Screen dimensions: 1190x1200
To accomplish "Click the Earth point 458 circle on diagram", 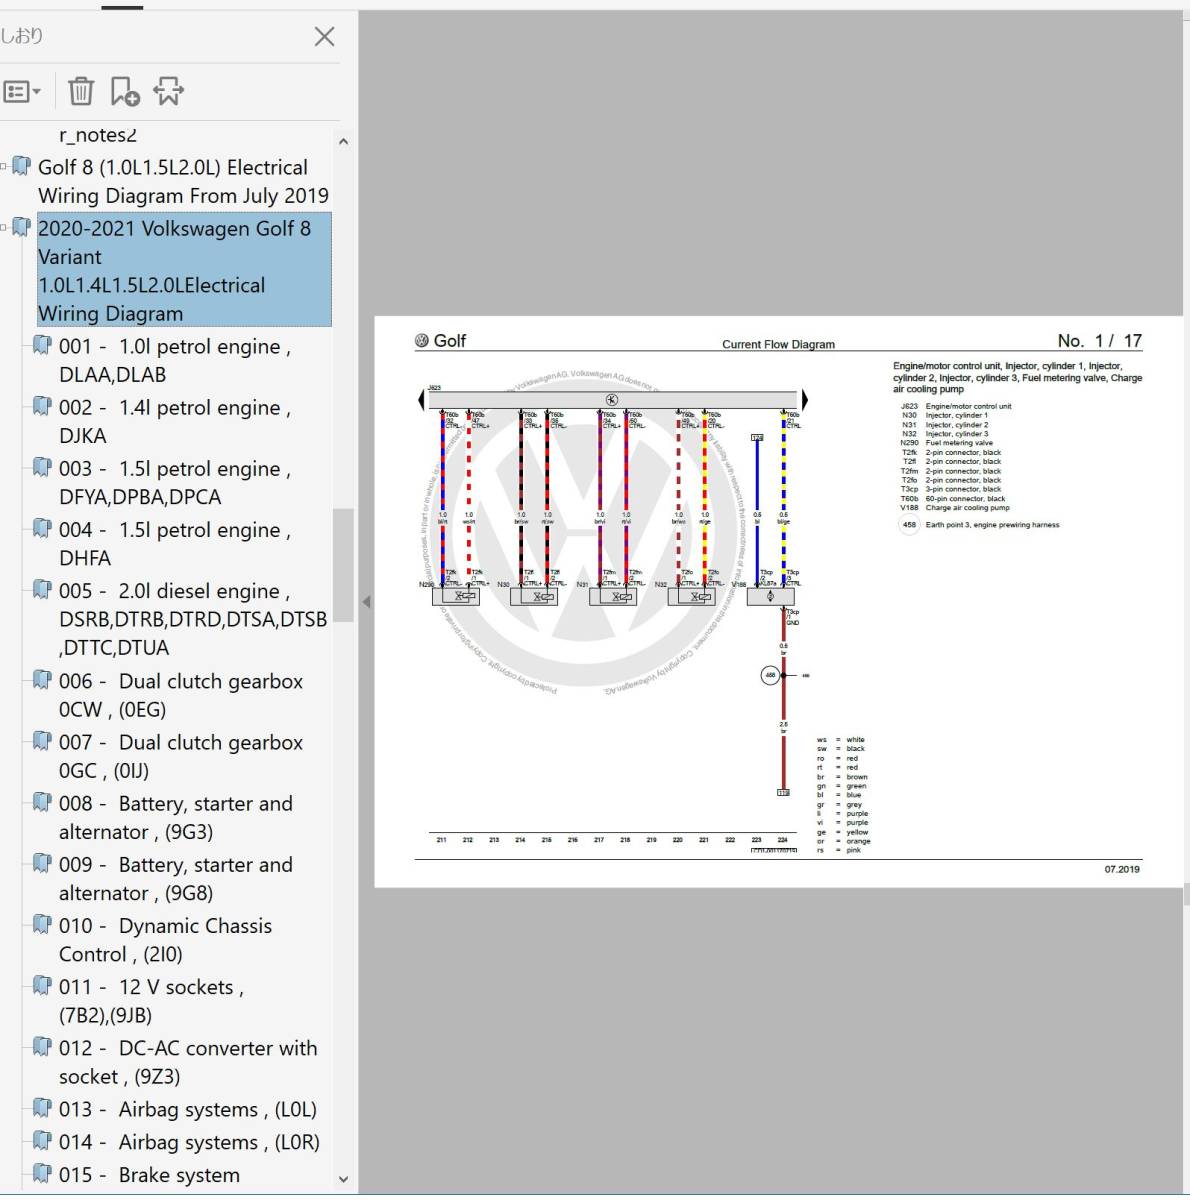I will 770,676.
